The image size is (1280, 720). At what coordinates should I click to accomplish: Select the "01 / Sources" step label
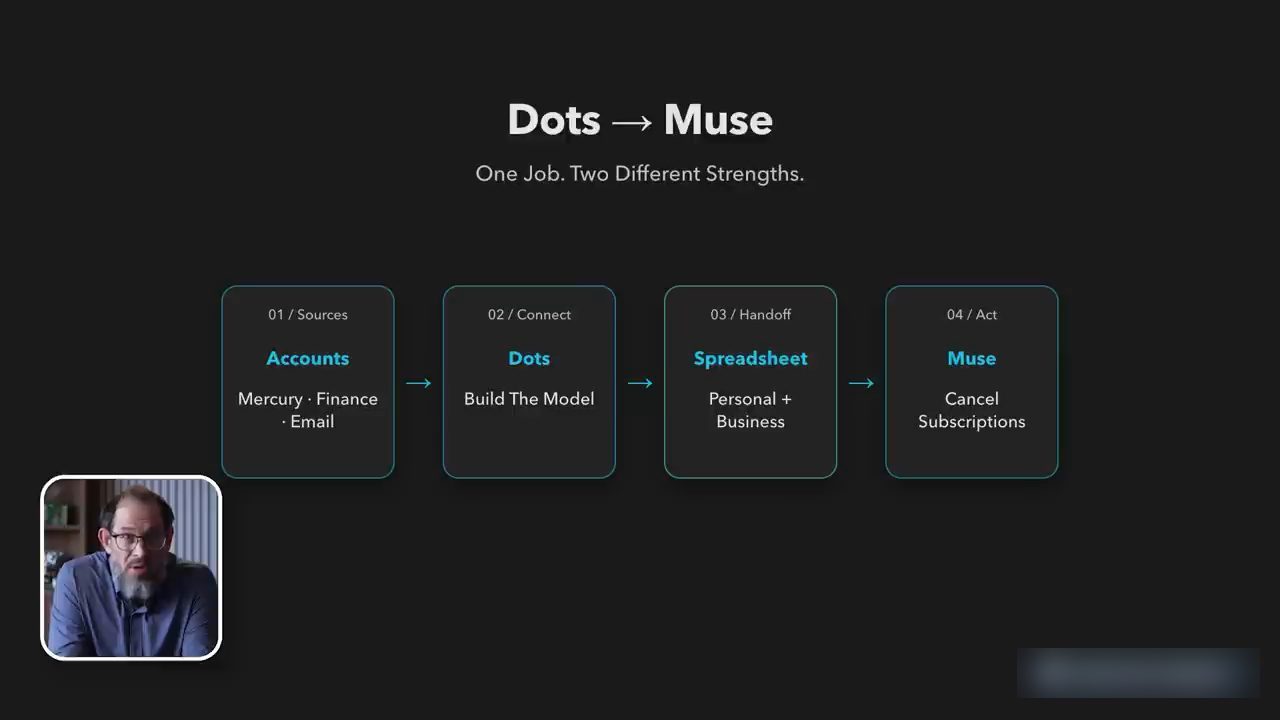click(x=308, y=314)
